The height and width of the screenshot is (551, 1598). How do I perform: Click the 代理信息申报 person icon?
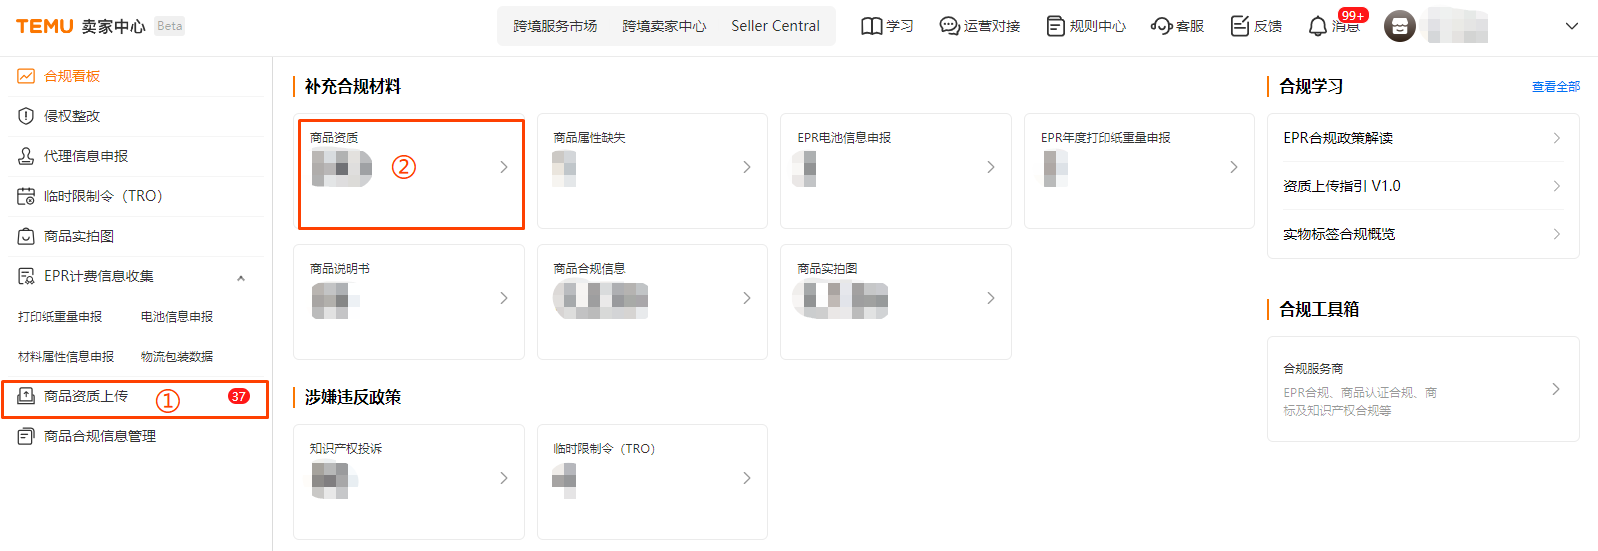(26, 156)
